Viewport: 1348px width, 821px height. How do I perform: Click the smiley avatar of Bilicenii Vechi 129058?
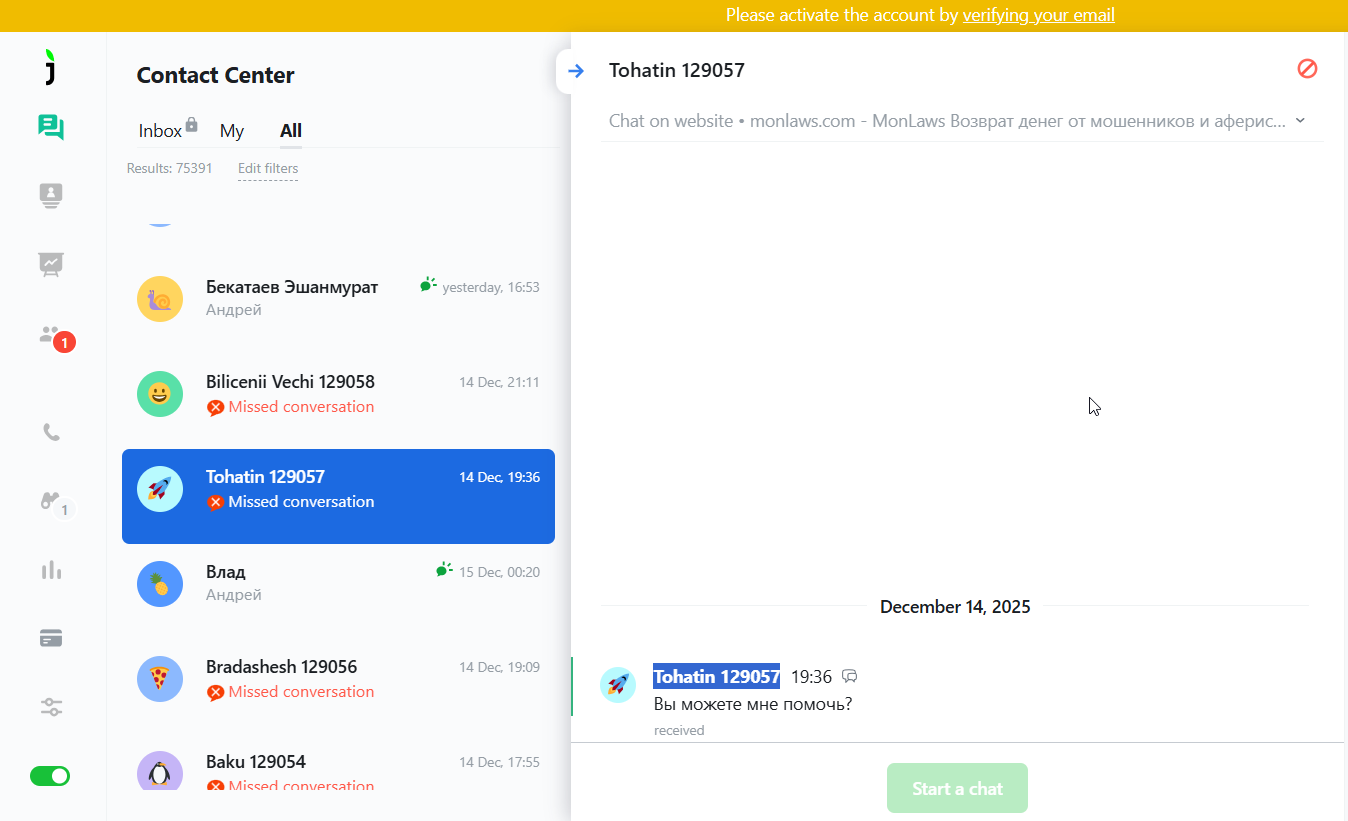click(160, 394)
